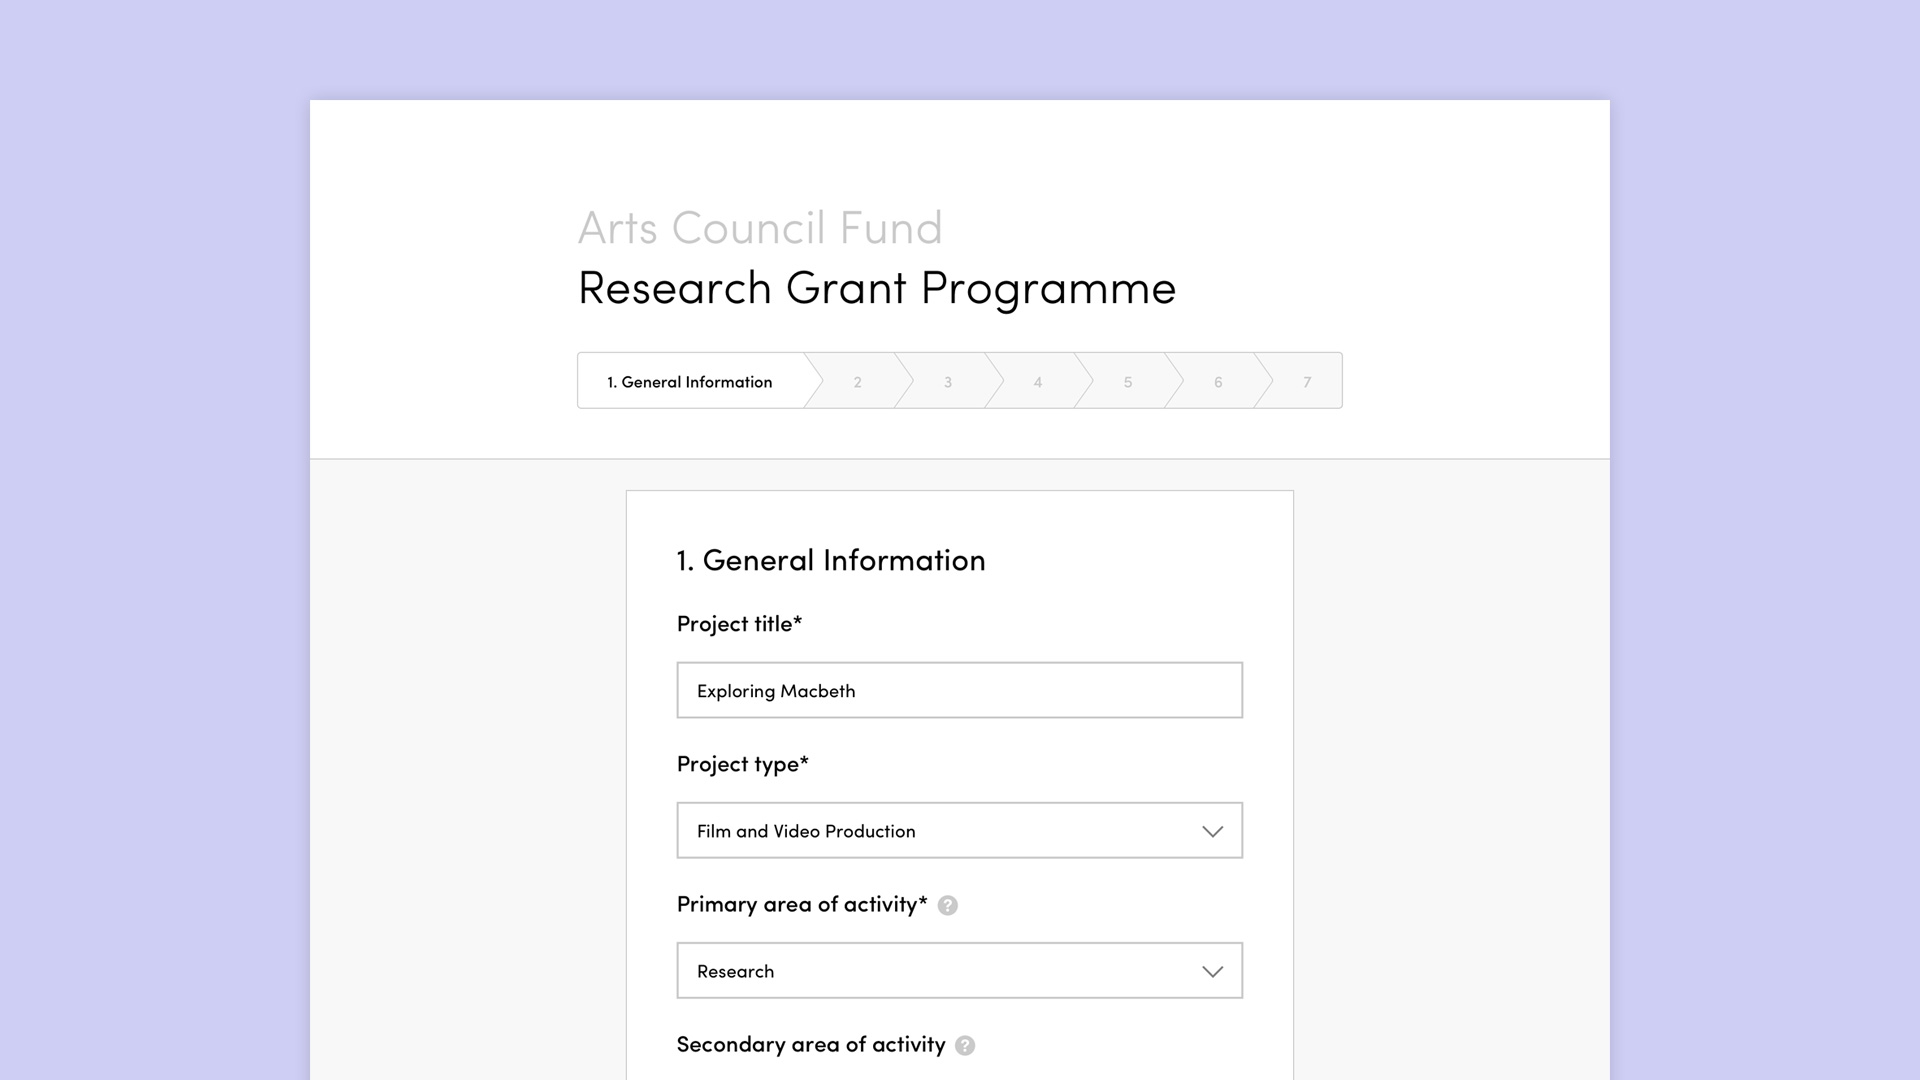Image resolution: width=1920 pixels, height=1080 pixels.
Task: Click the Research Grant Programme title
Action: click(877, 289)
